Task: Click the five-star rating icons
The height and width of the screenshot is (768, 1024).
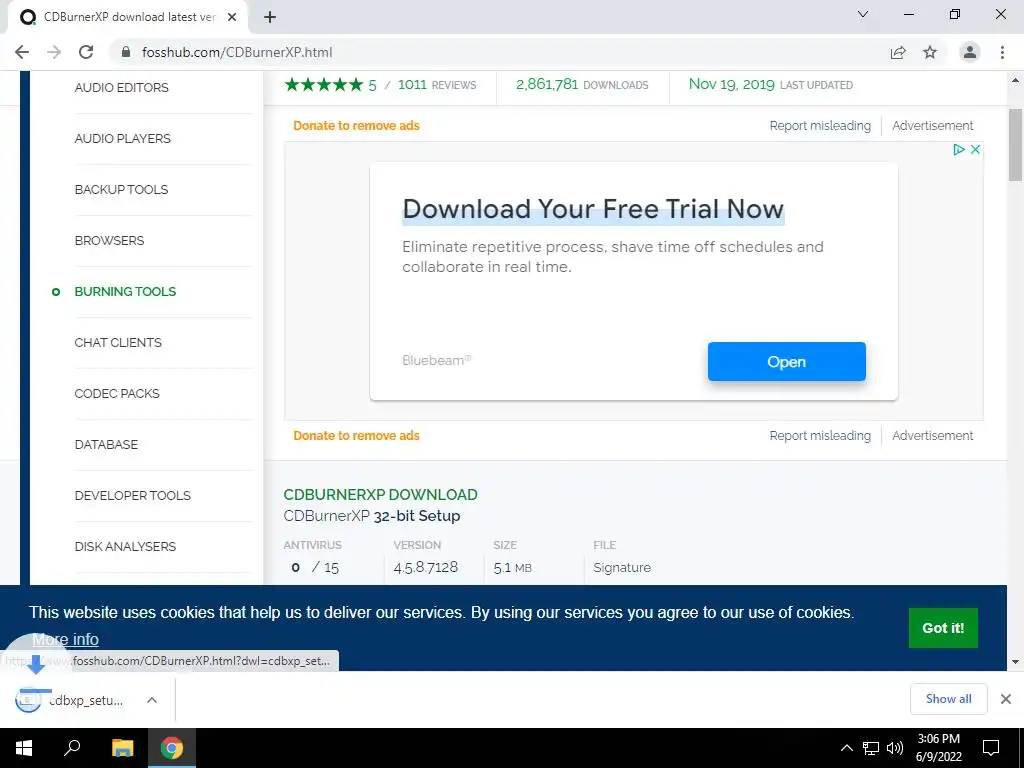Action: tap(324, 84)
